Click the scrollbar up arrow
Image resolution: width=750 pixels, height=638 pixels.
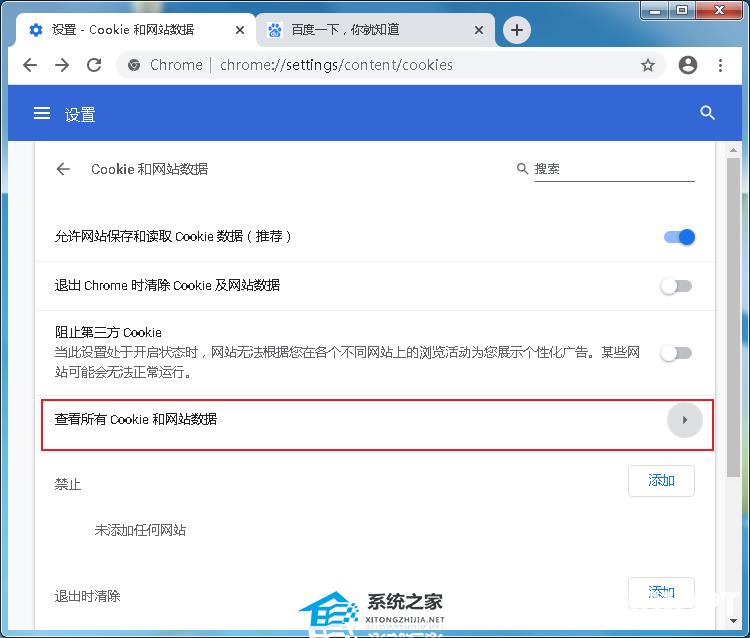[733, 151]
